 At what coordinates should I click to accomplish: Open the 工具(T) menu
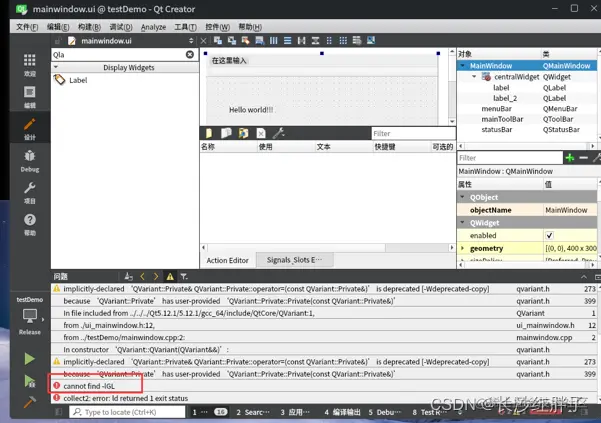pyautogui.click(x=186, y=27)
